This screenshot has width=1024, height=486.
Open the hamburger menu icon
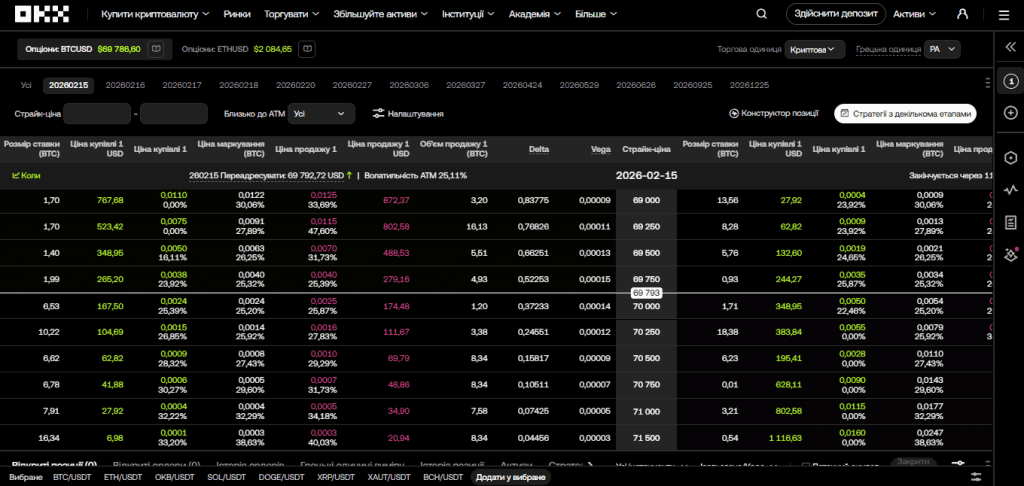coord(1004,15)
